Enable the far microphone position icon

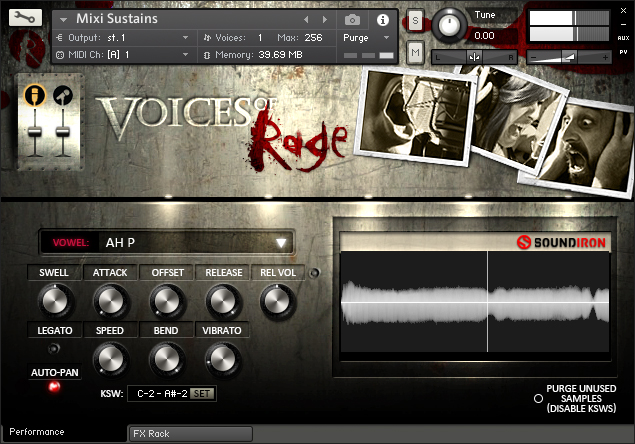[x=63, y=96]
